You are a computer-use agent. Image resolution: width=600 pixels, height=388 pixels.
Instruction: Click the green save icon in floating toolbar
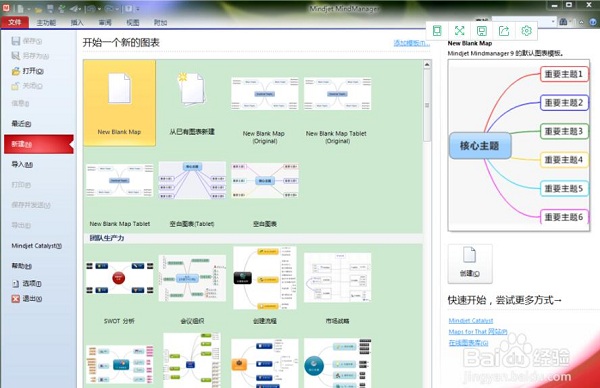click(482, 31)
